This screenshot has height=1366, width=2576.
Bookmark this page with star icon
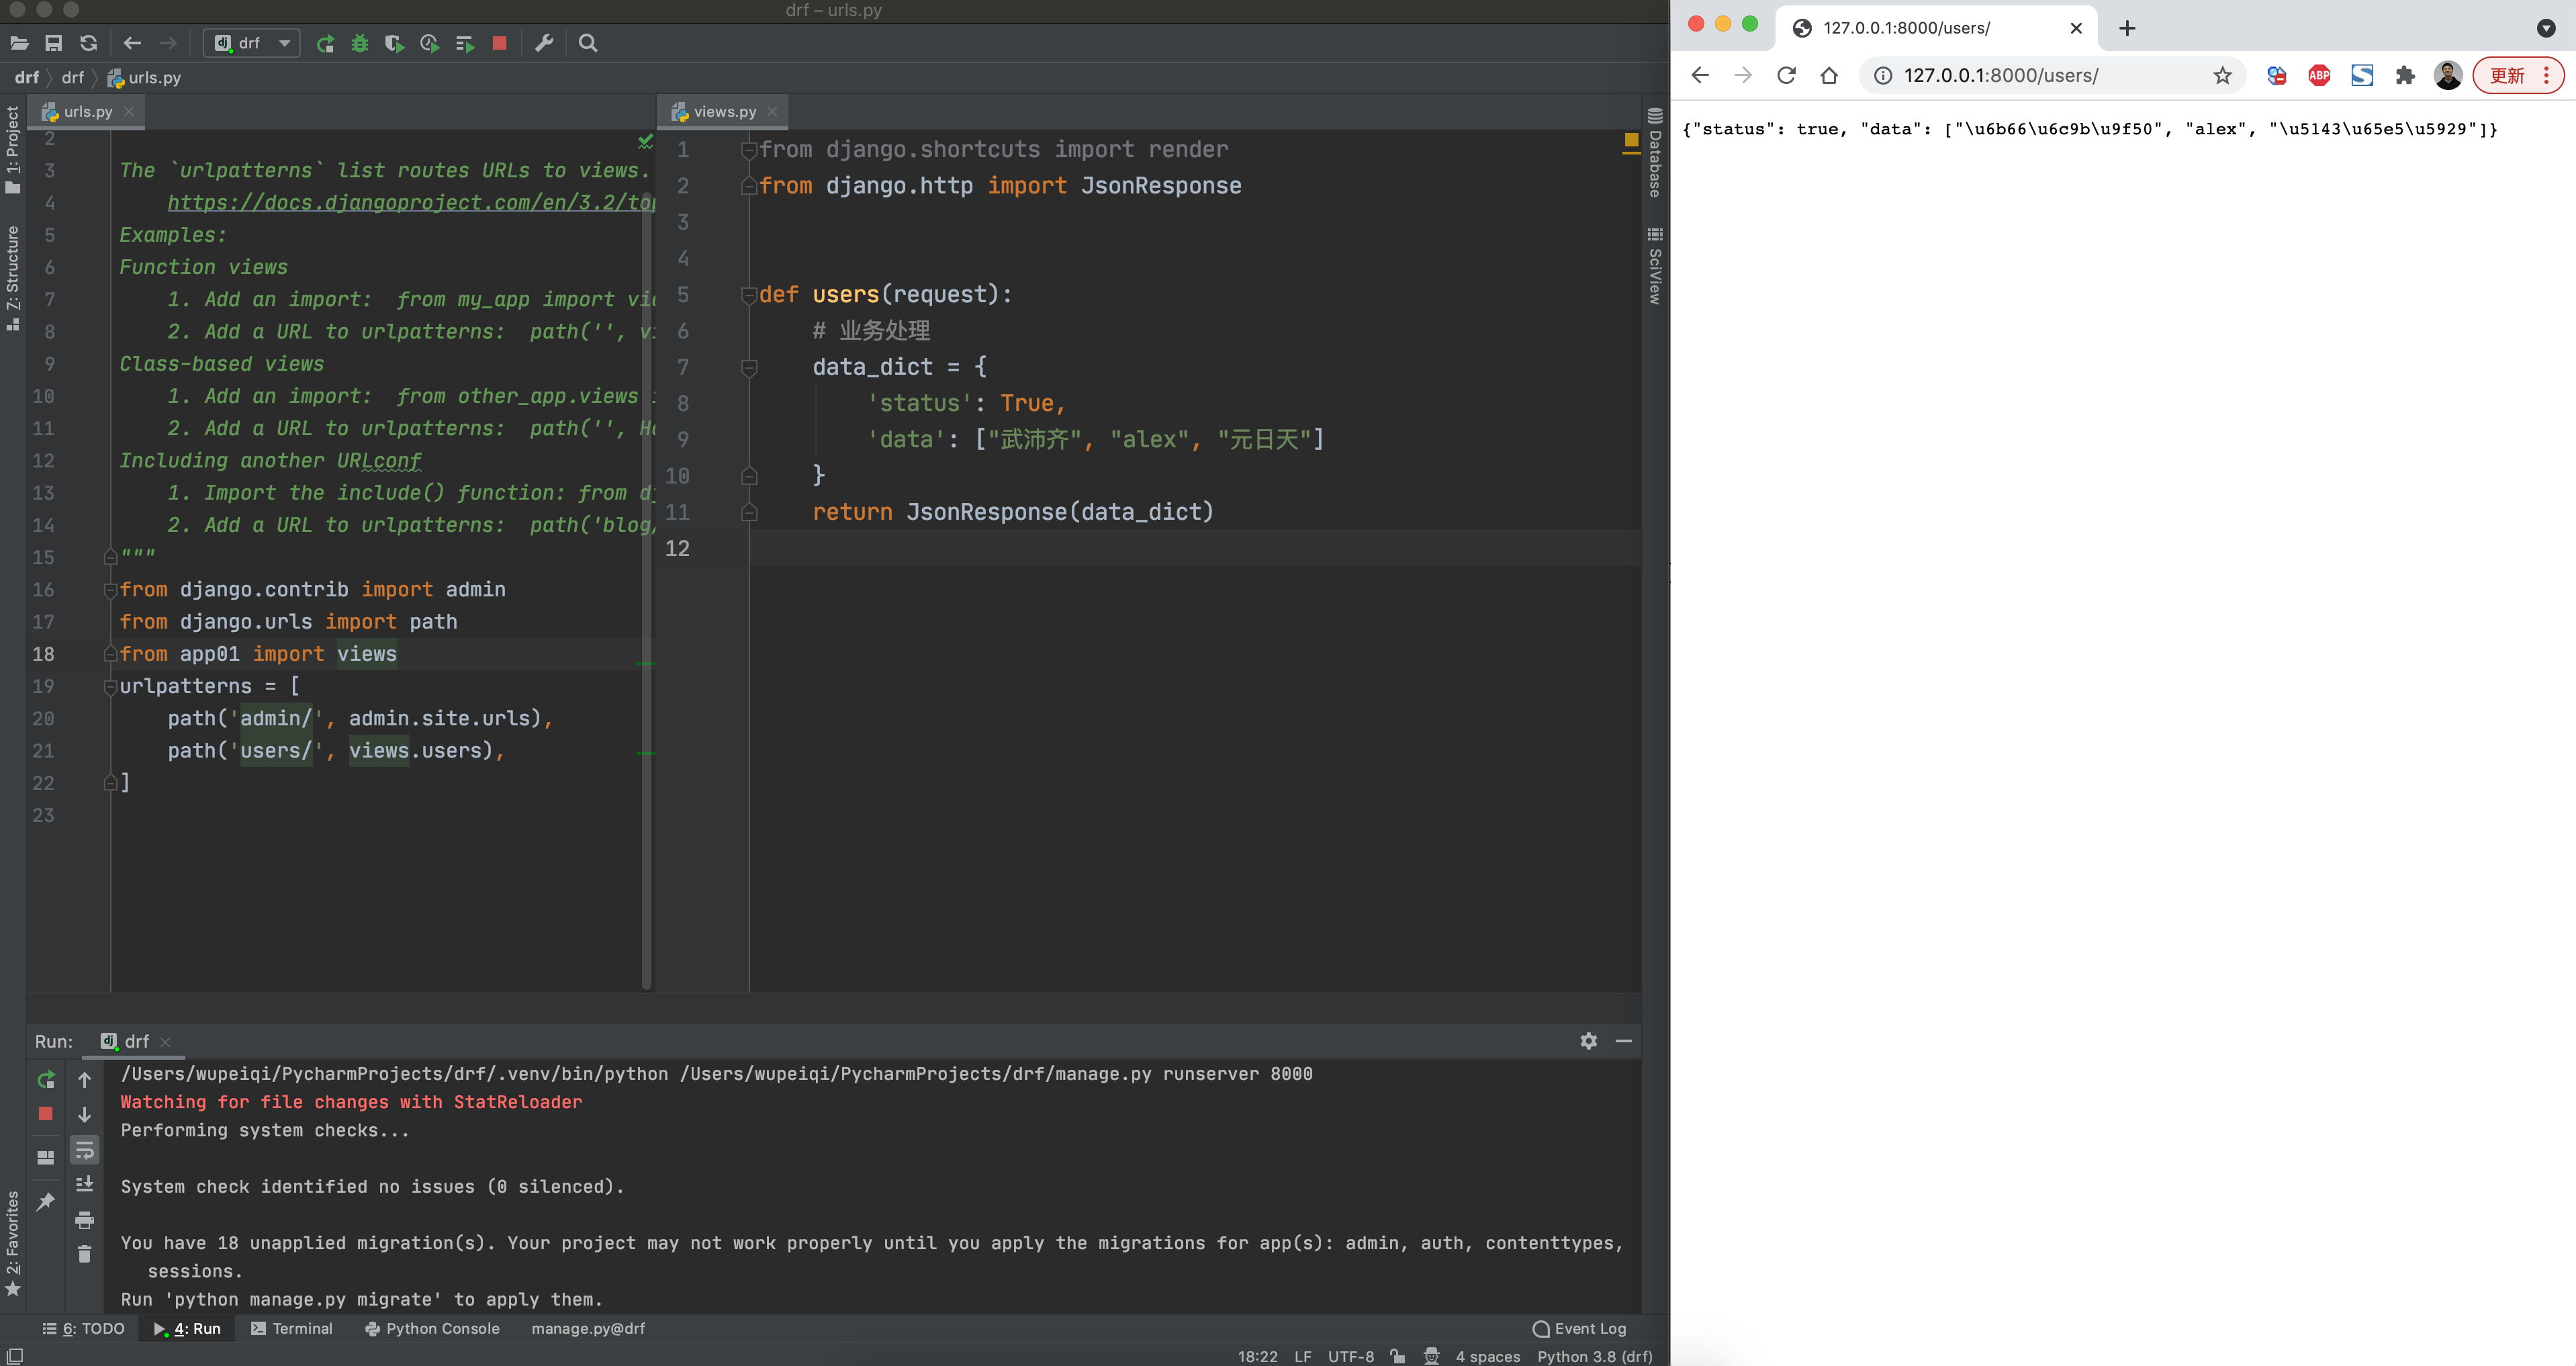pos(2222,76)
